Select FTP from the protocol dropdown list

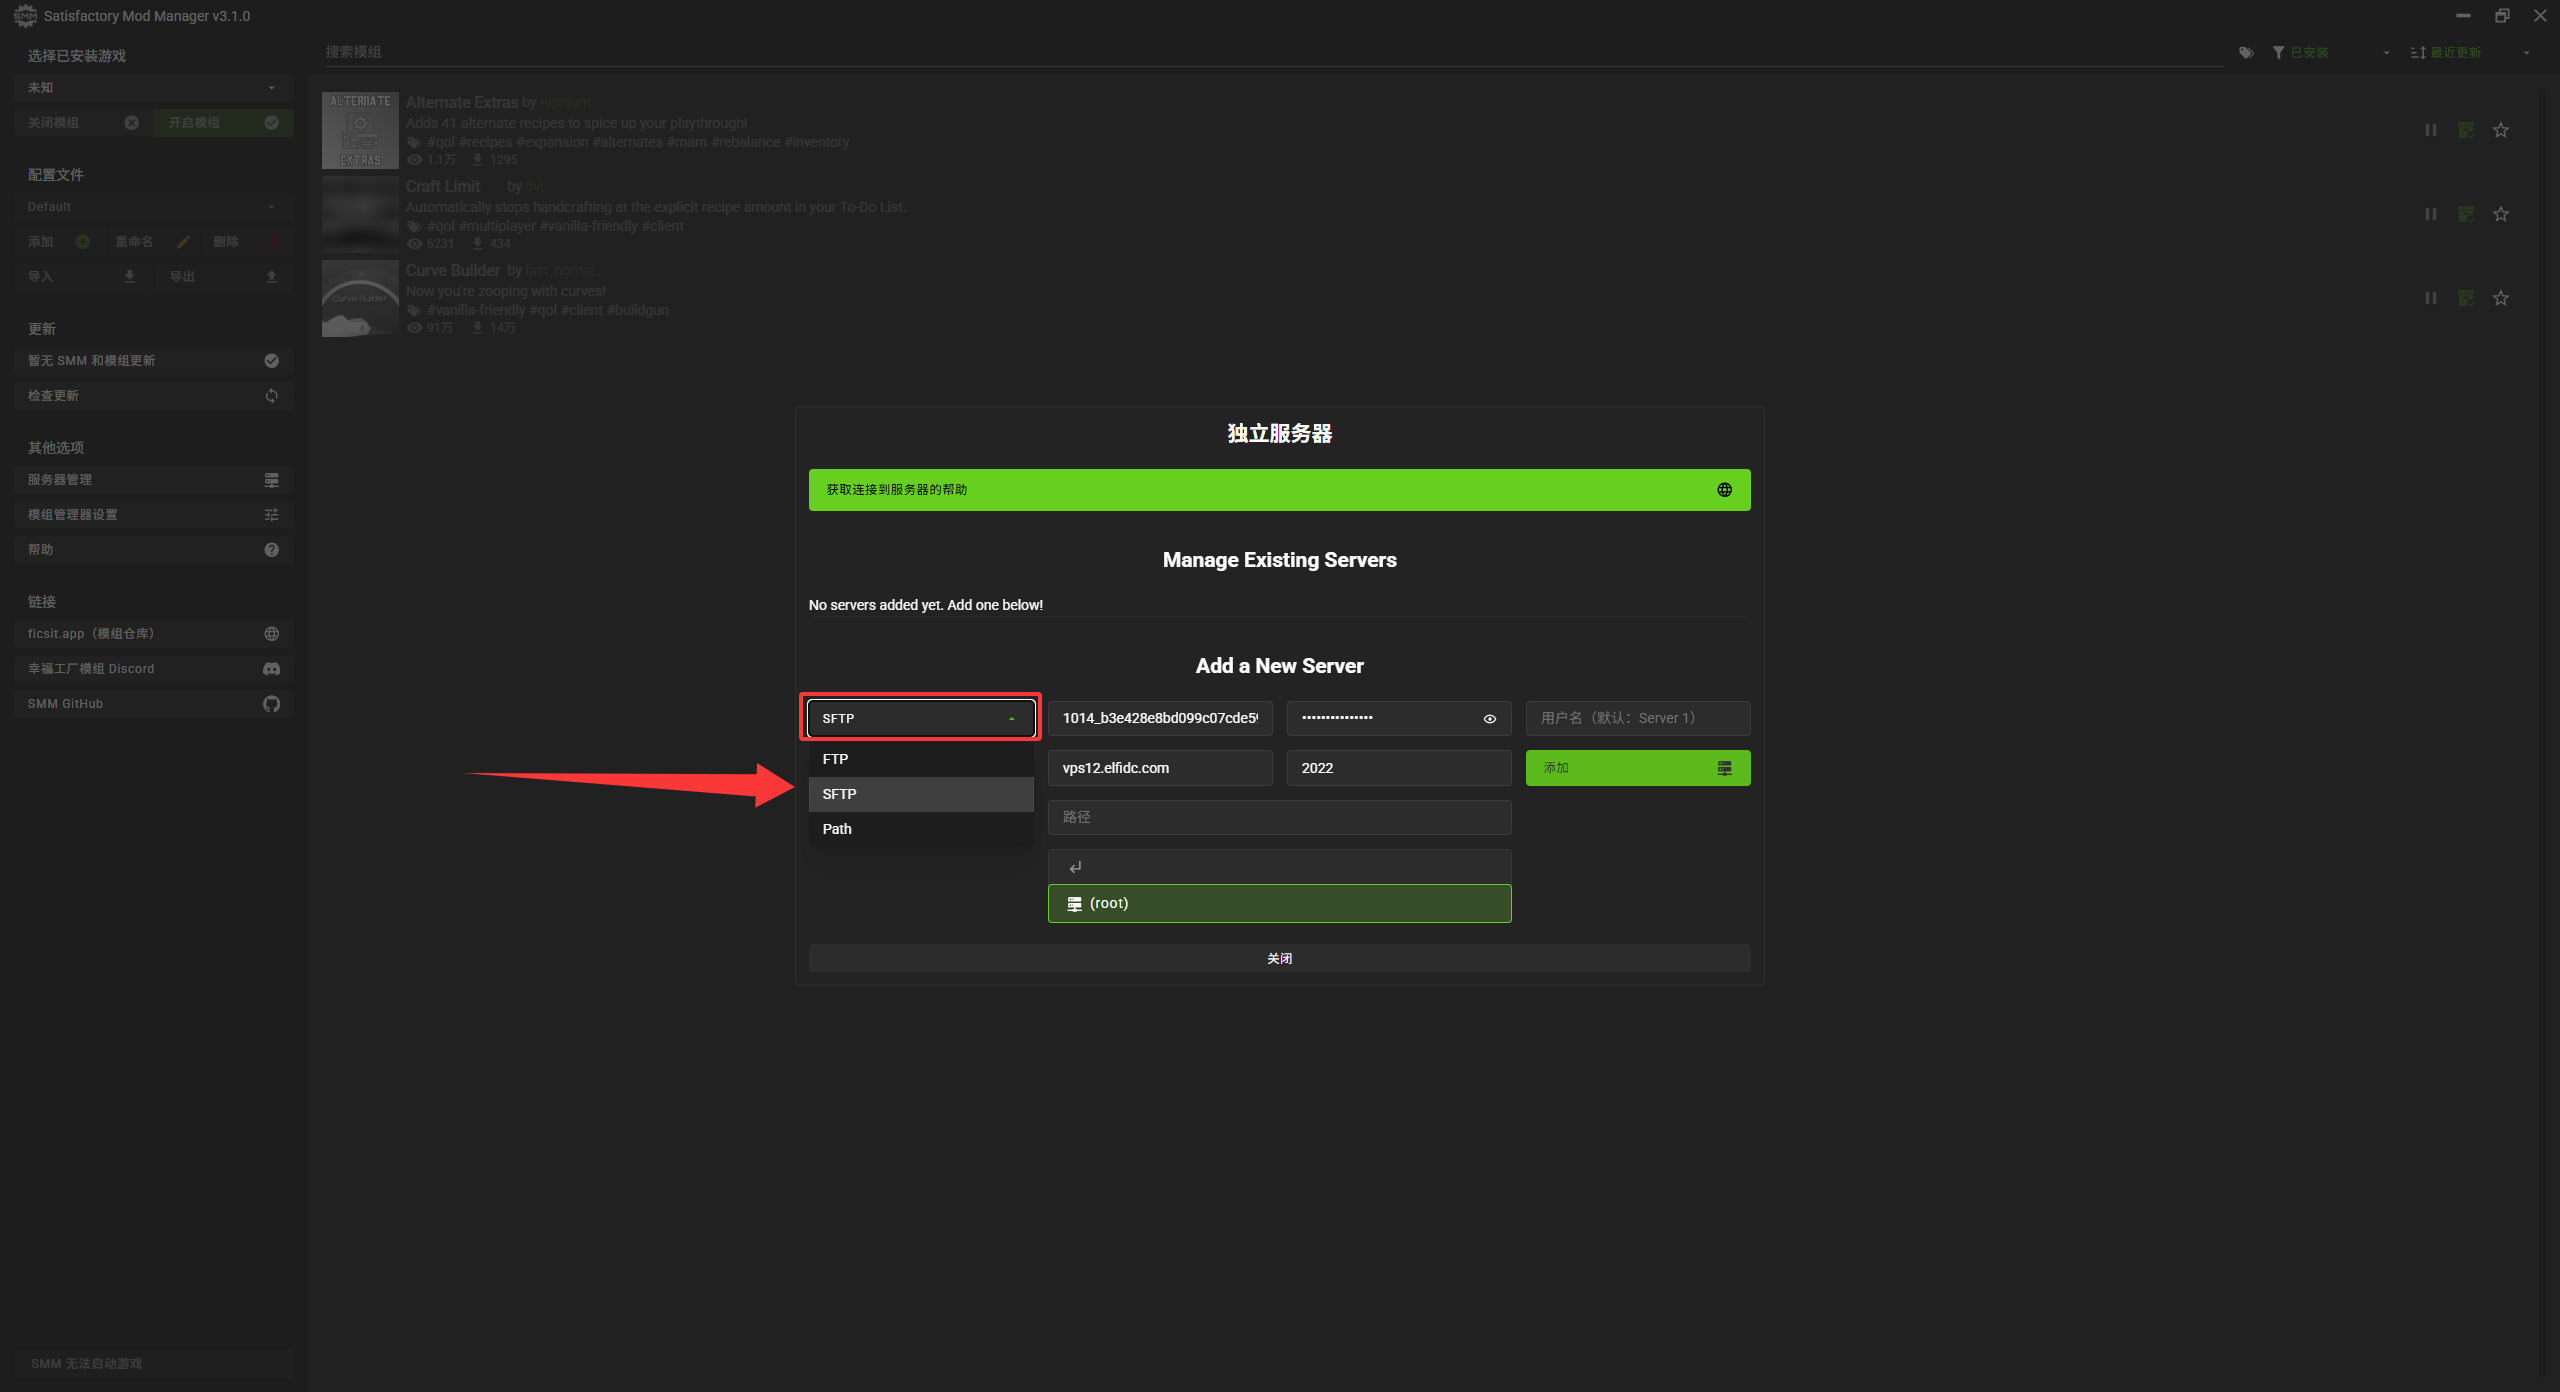click(920, 759)
